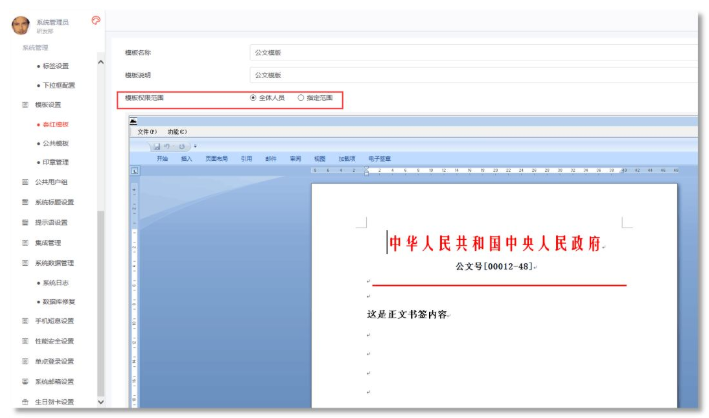The height and width of the screenshot is (418, 709).
Task: Click the sidebar vertical scrollbar thumb
Action: point(101,303)
